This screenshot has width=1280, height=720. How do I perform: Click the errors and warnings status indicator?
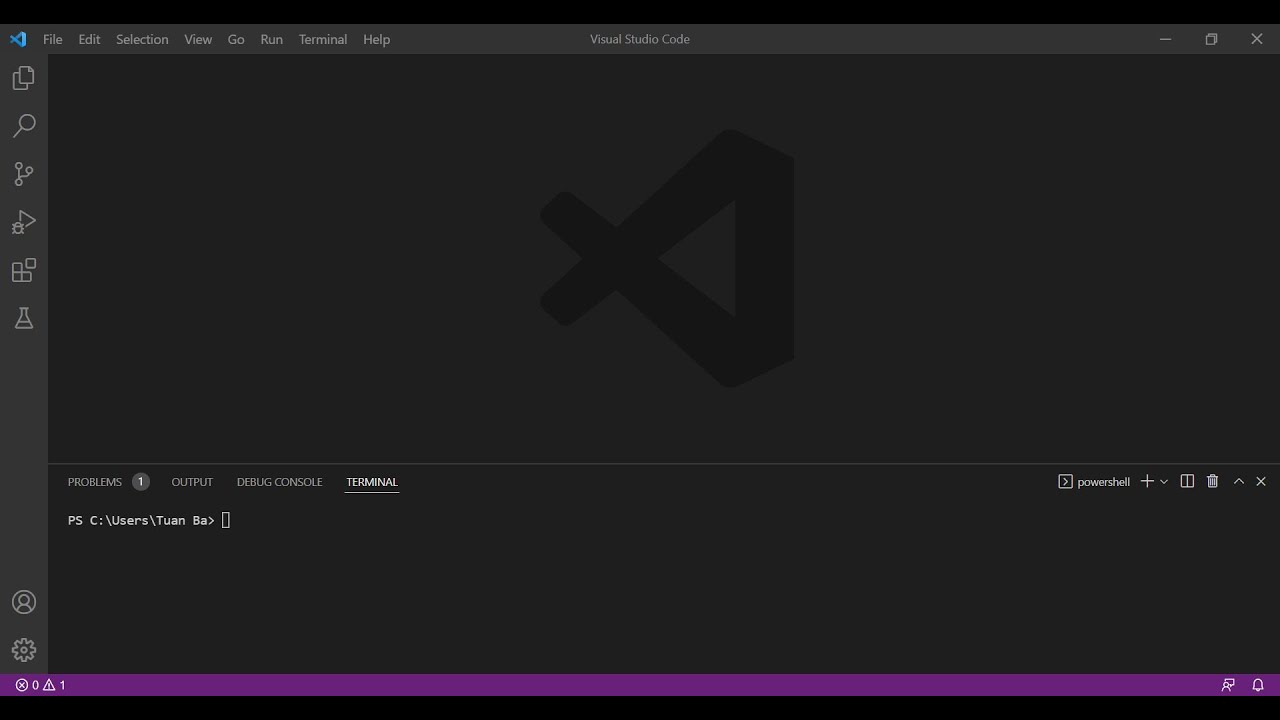pos(41,685)
